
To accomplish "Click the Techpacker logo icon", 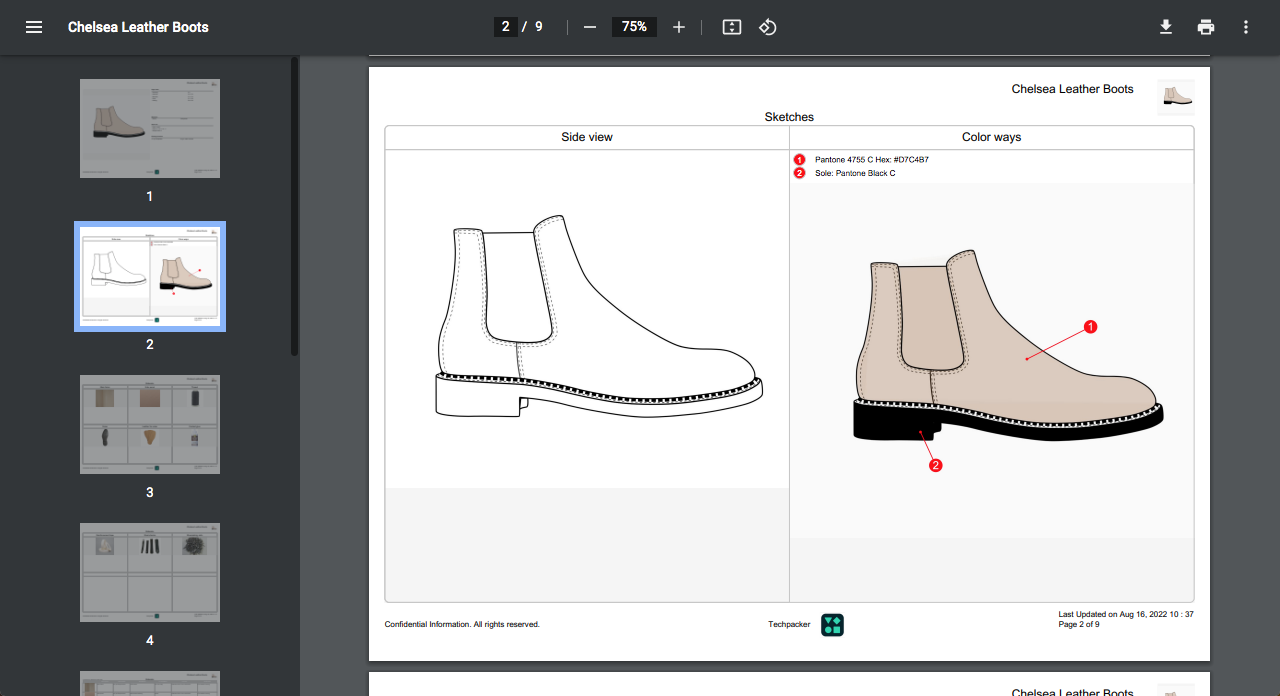I will (x=832, y=625).
